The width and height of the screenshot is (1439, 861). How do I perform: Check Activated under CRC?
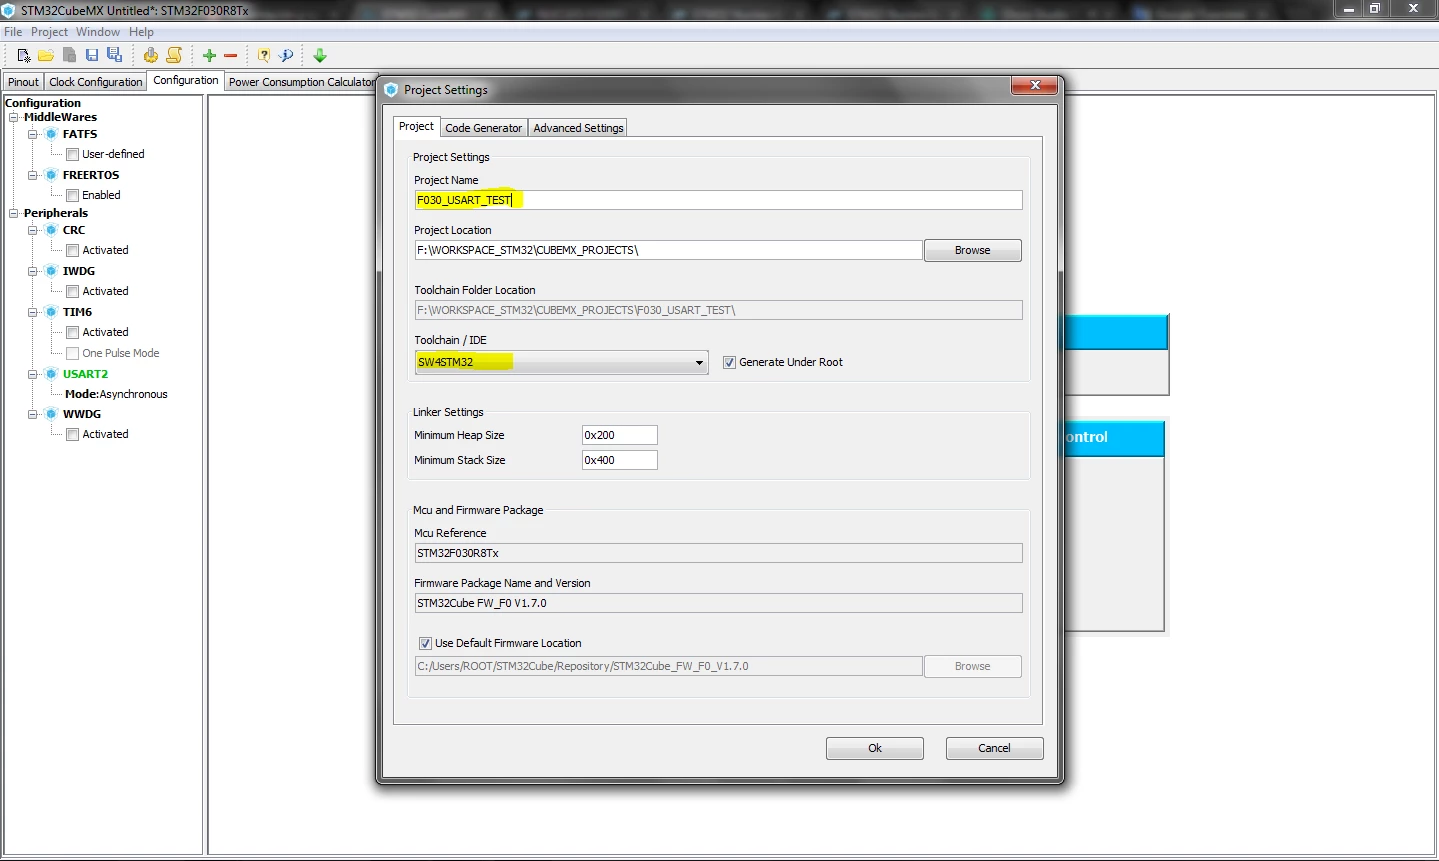tap(72, 251)
